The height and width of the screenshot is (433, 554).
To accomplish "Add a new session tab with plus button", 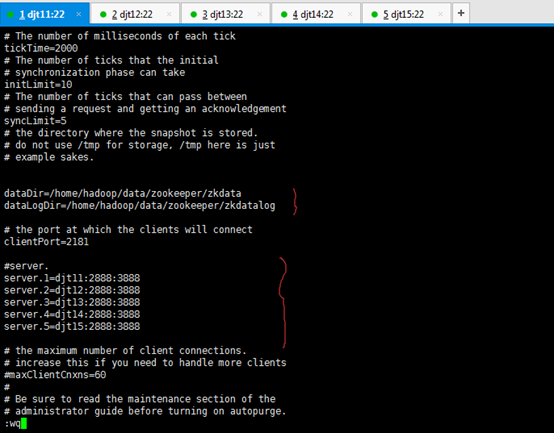I will 461,13.
